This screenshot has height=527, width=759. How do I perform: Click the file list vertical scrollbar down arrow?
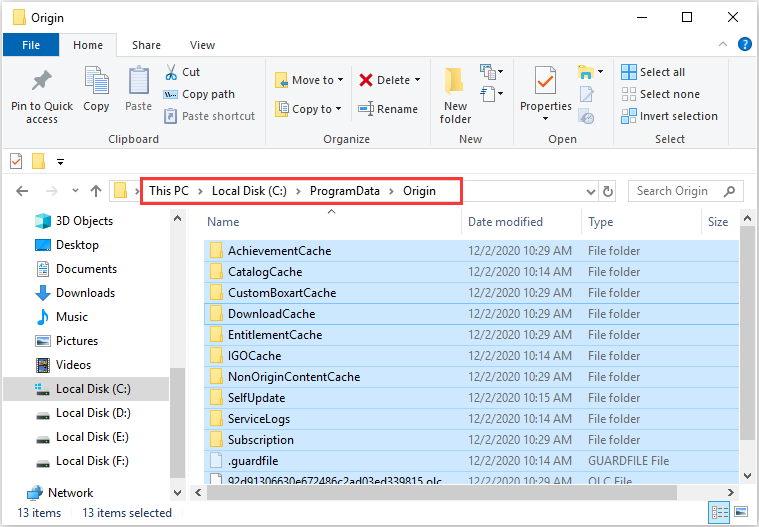(x=747, y=476)
